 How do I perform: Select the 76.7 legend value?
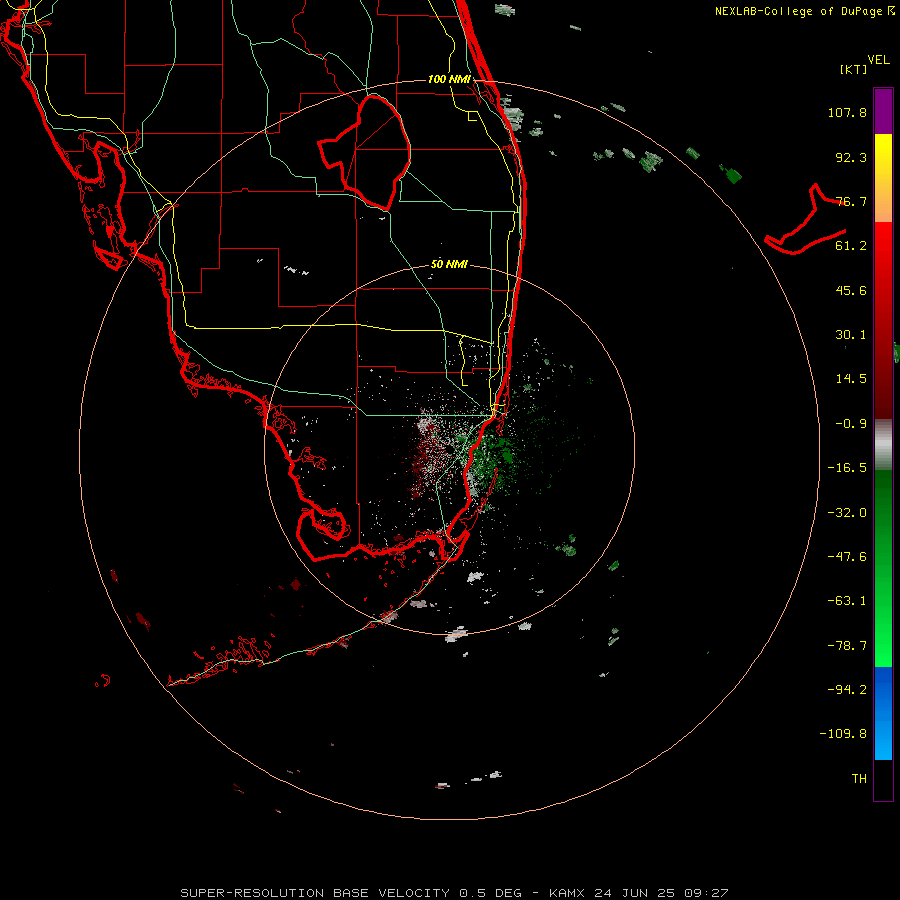point(851,201)
